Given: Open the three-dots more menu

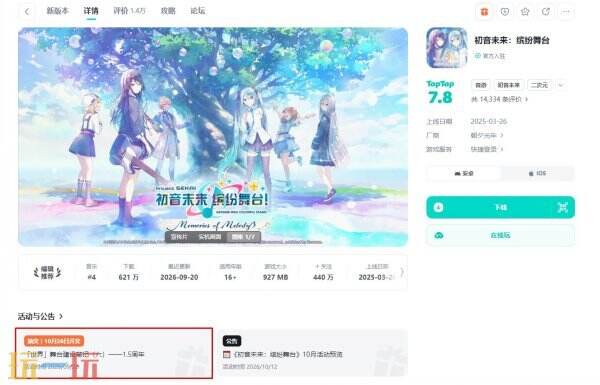Looking at the screenshot, I should coord(566,11).
